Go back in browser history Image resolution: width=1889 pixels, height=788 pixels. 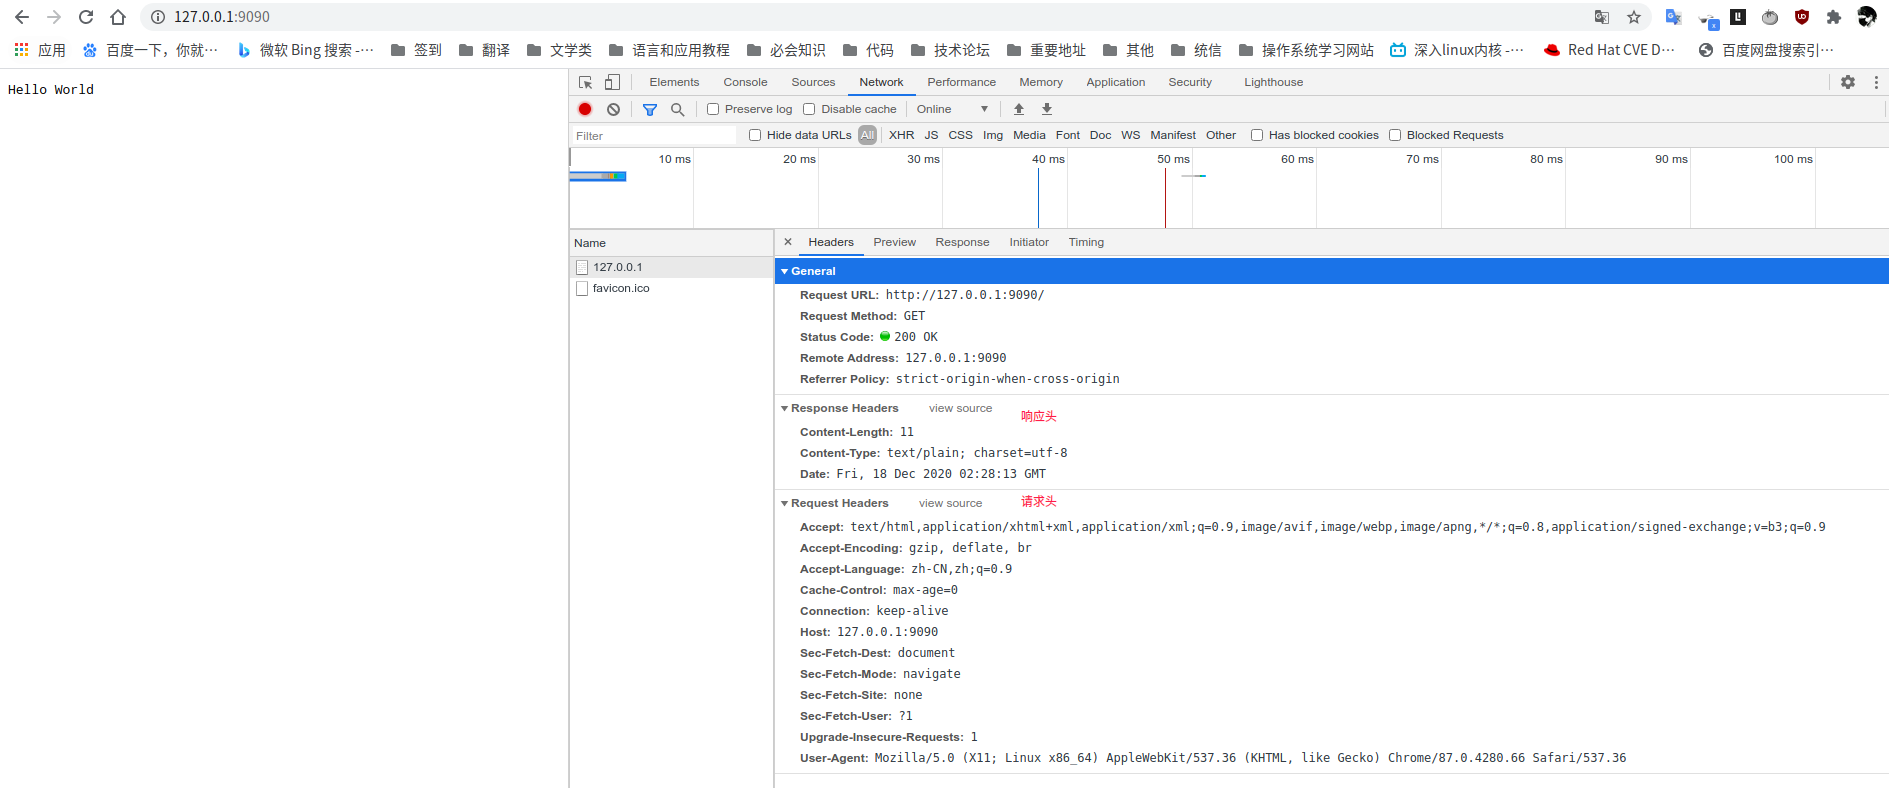pos(22,17)
